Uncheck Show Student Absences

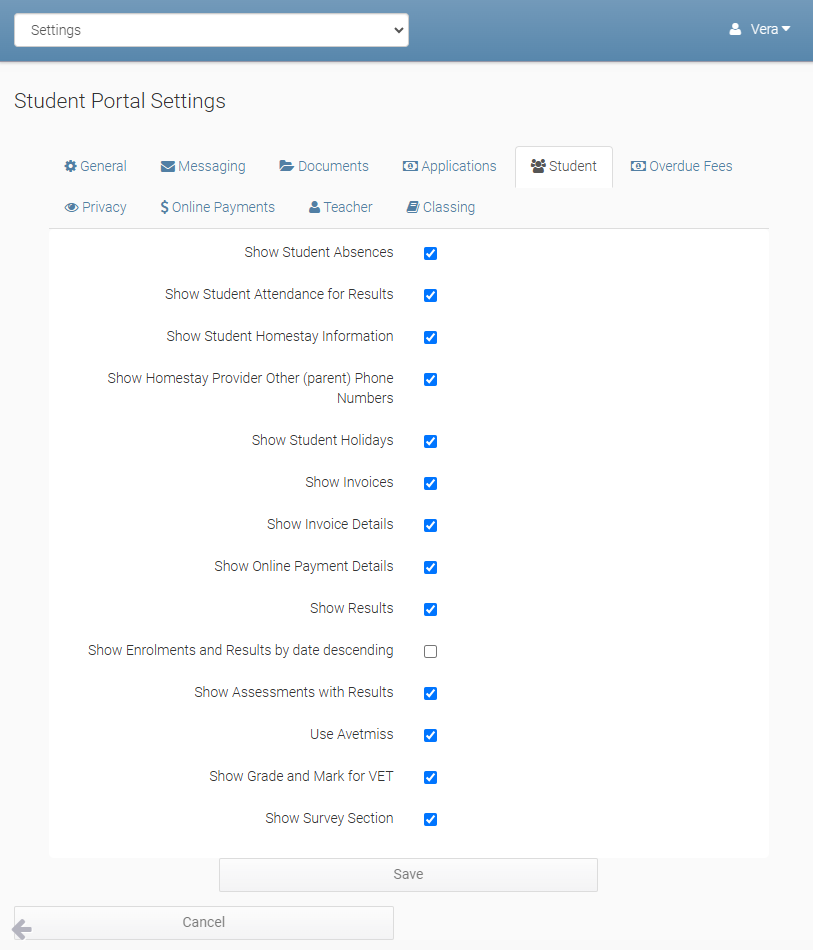(x=430, y=253)
